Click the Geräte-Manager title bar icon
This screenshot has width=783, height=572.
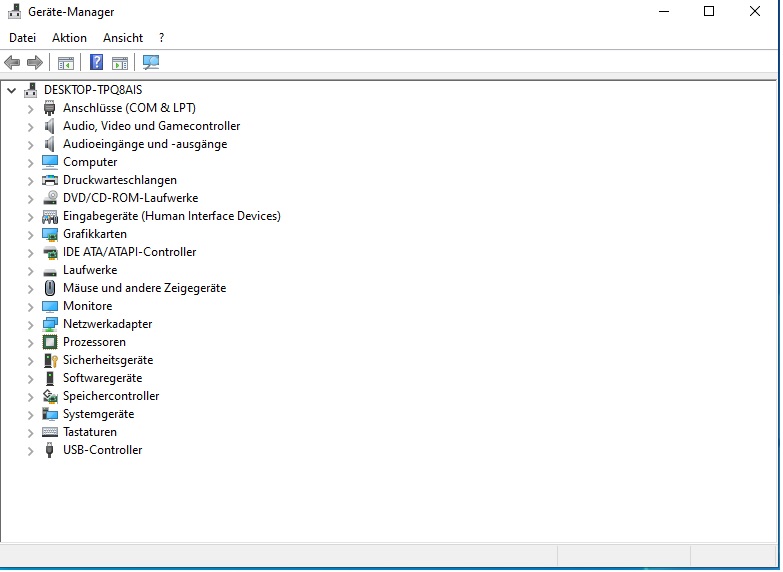coord(14,11)
